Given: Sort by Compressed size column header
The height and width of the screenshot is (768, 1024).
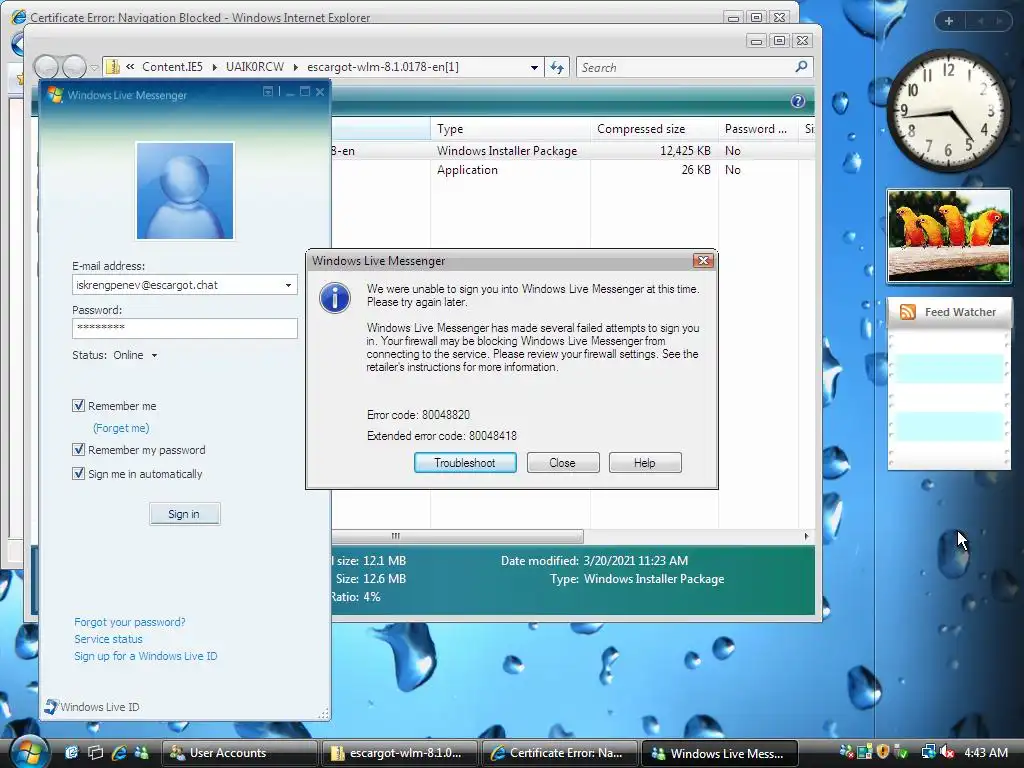Looking at the screenshot, I should click(655, 129).
